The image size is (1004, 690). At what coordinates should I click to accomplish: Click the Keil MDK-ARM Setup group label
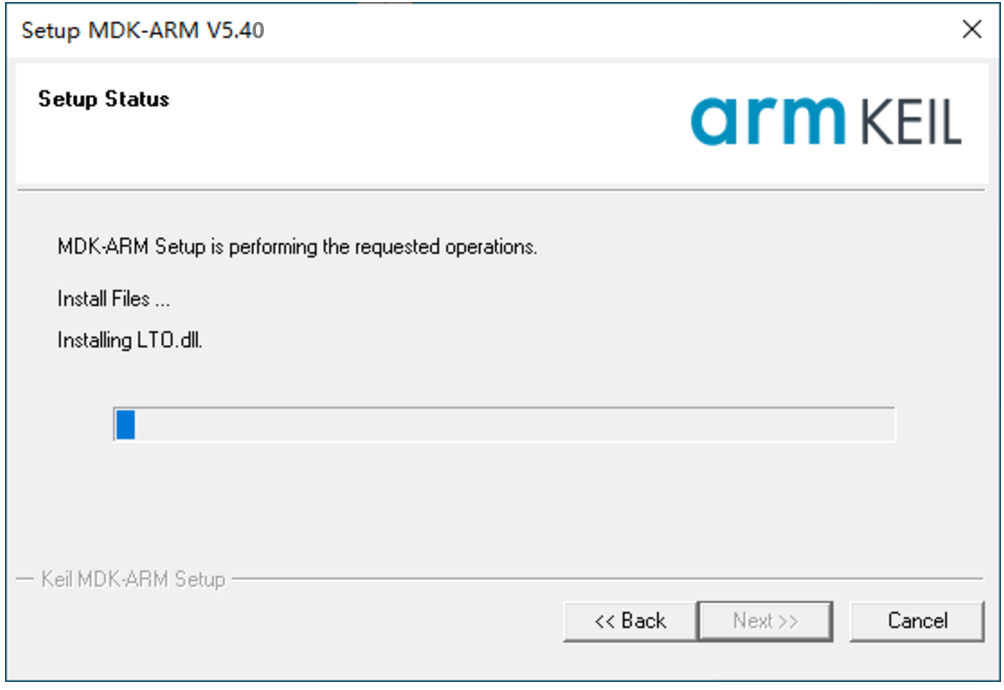[133, 579]
